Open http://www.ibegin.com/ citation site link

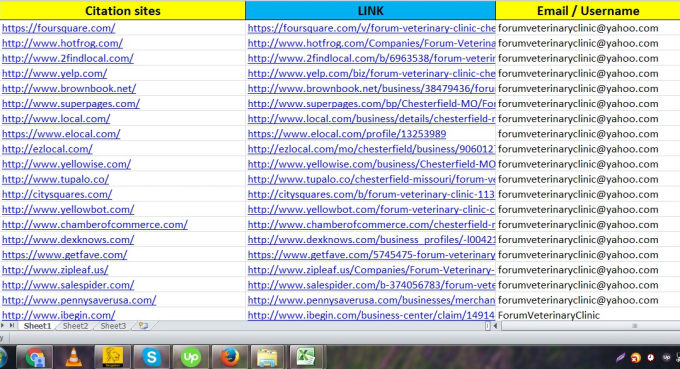pyautogui.click(x=59, y=315)
